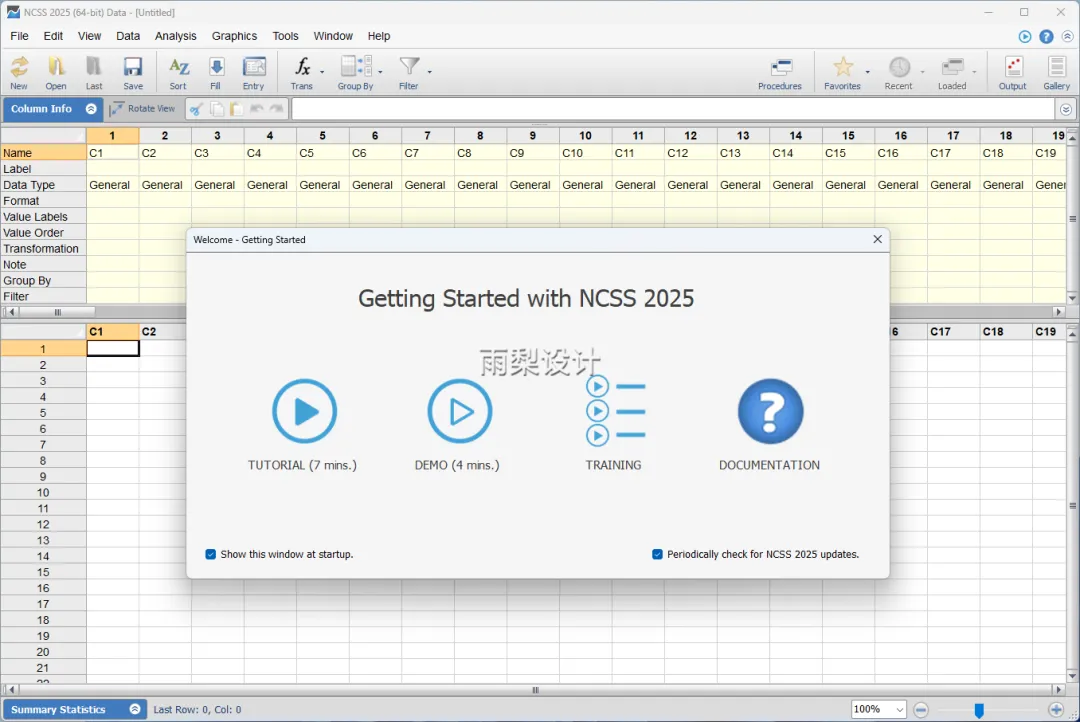Expand the Summary Statistics panel
The image size is (1080, 722).
(135, 709)
